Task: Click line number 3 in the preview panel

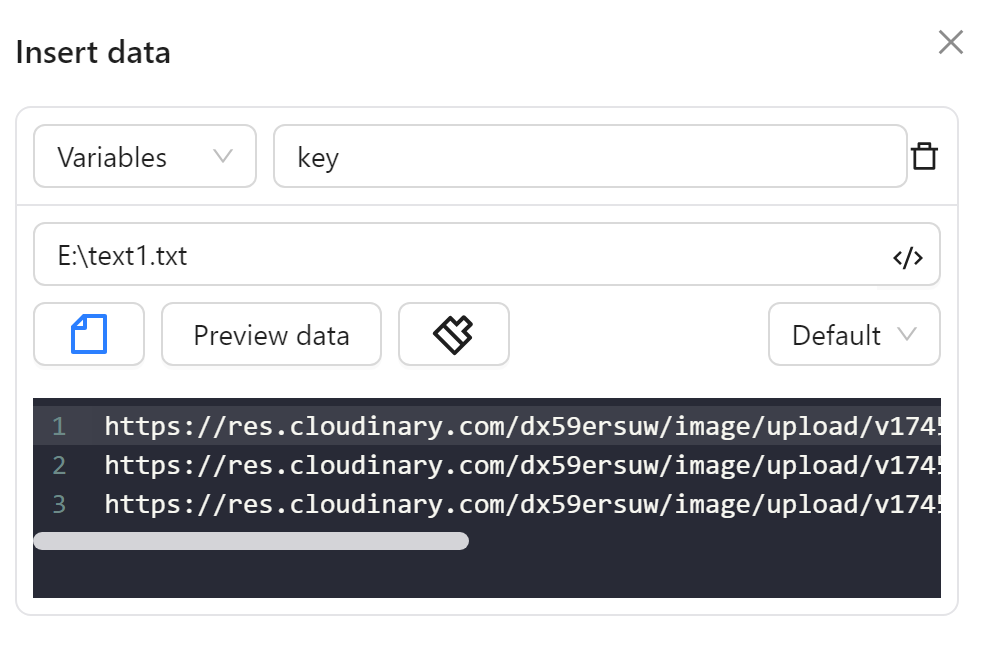Action: [58, 504]
